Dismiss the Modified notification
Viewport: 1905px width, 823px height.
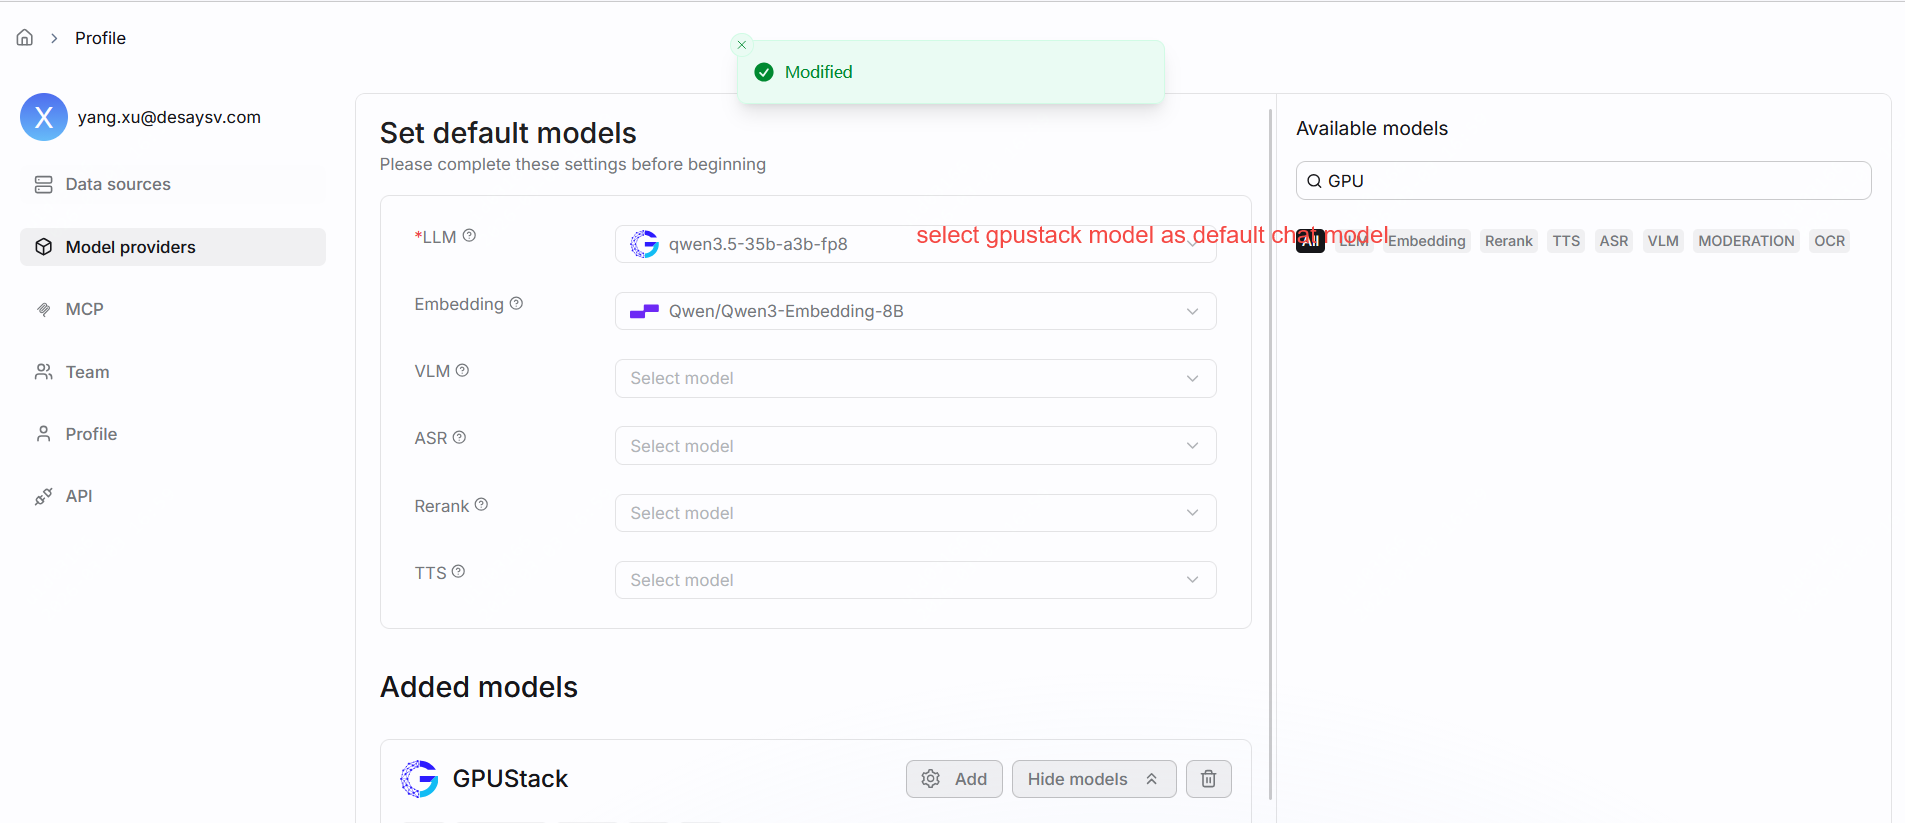click(x=742, y=45)
